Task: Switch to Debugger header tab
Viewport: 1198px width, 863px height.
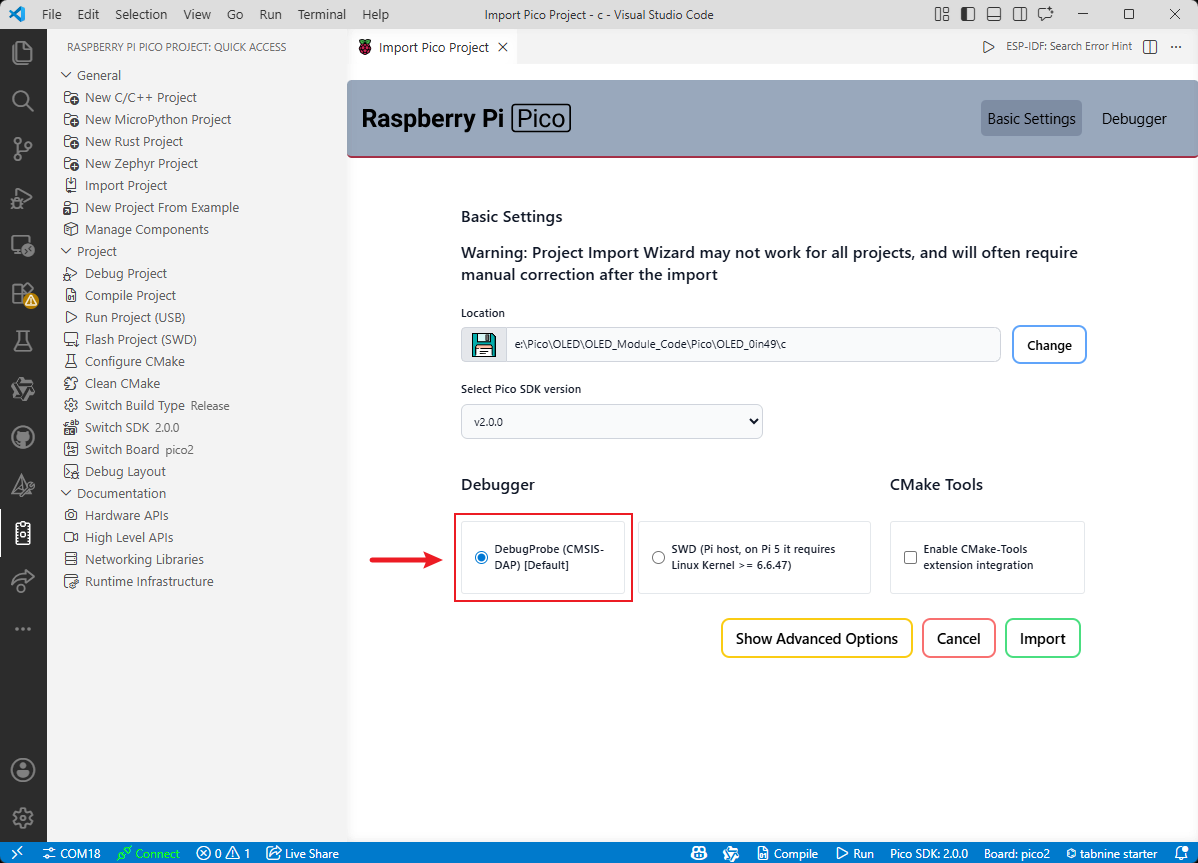Action: 1134,118
